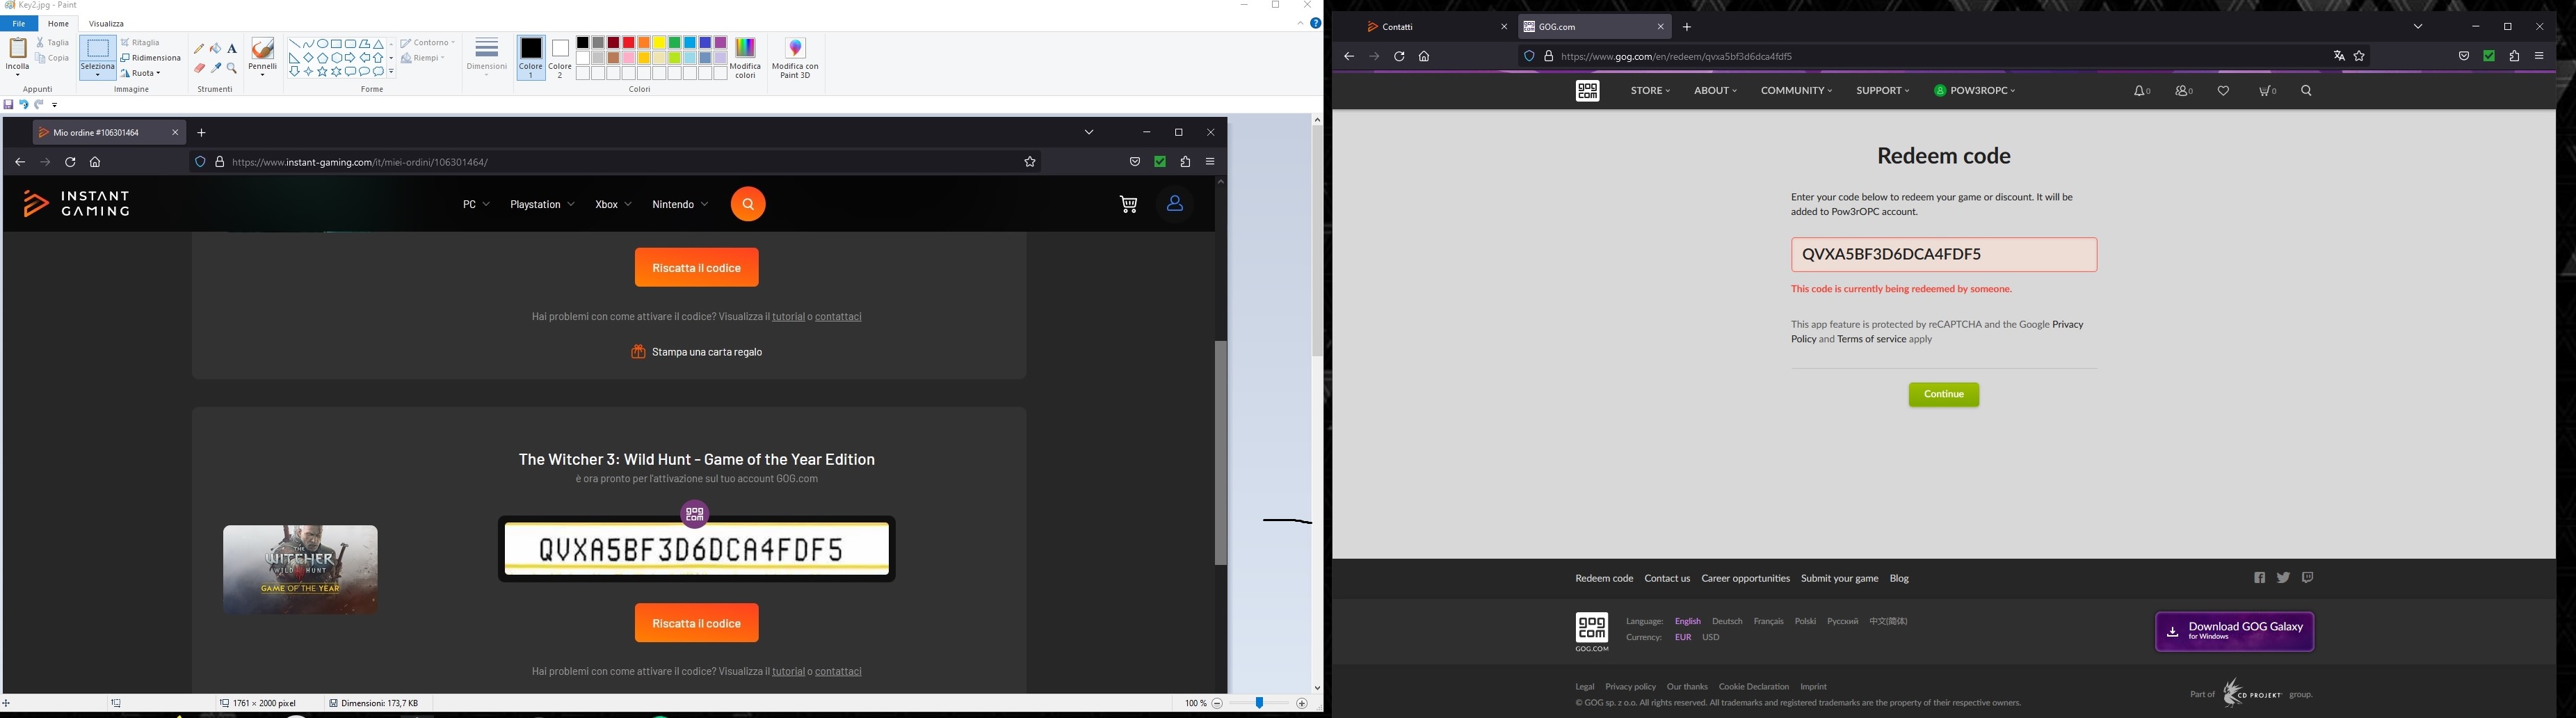Image resolution: width=2576 pixels, height=718 pixels.
Task: Activate Colore 2 in Paint
Action: 560,58
